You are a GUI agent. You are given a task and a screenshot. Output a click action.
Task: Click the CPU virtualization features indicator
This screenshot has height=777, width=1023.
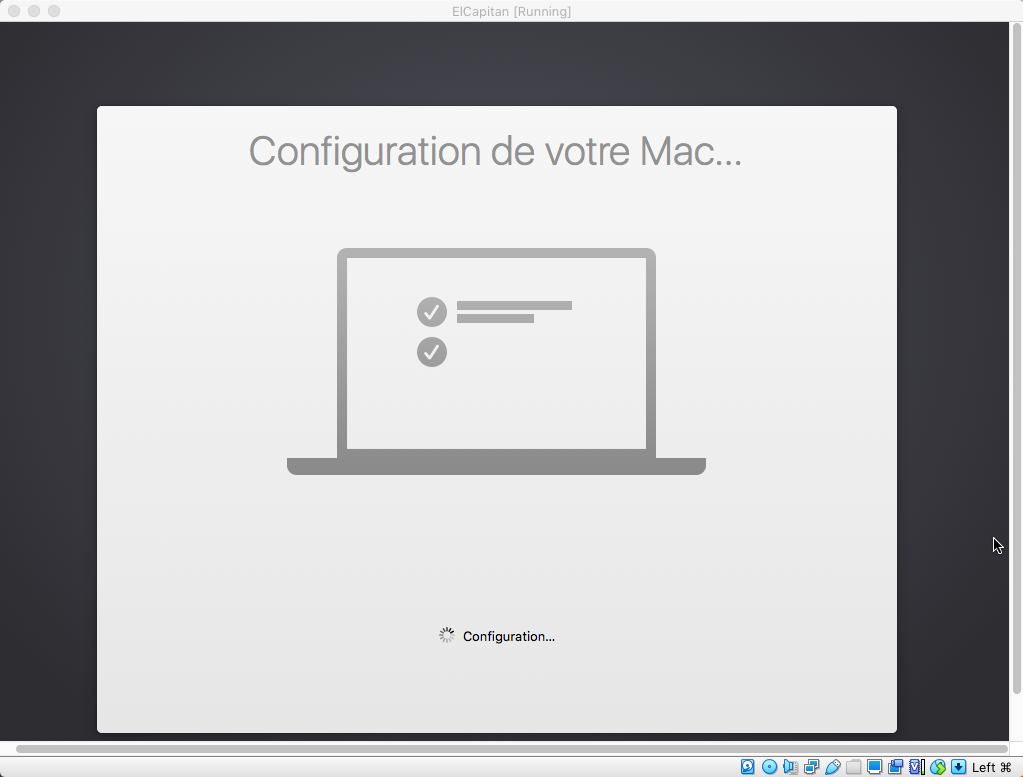click(917, 767)
